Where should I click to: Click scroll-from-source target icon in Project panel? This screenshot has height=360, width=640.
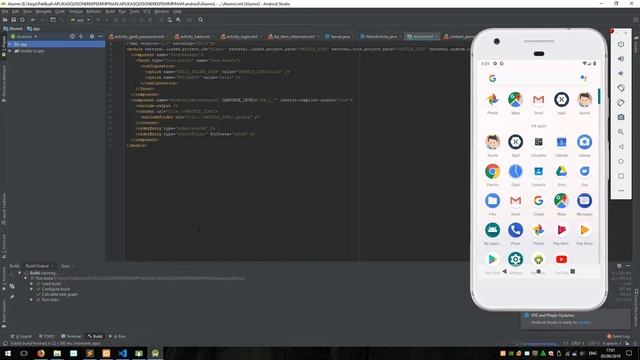click(x=72, y=36)
